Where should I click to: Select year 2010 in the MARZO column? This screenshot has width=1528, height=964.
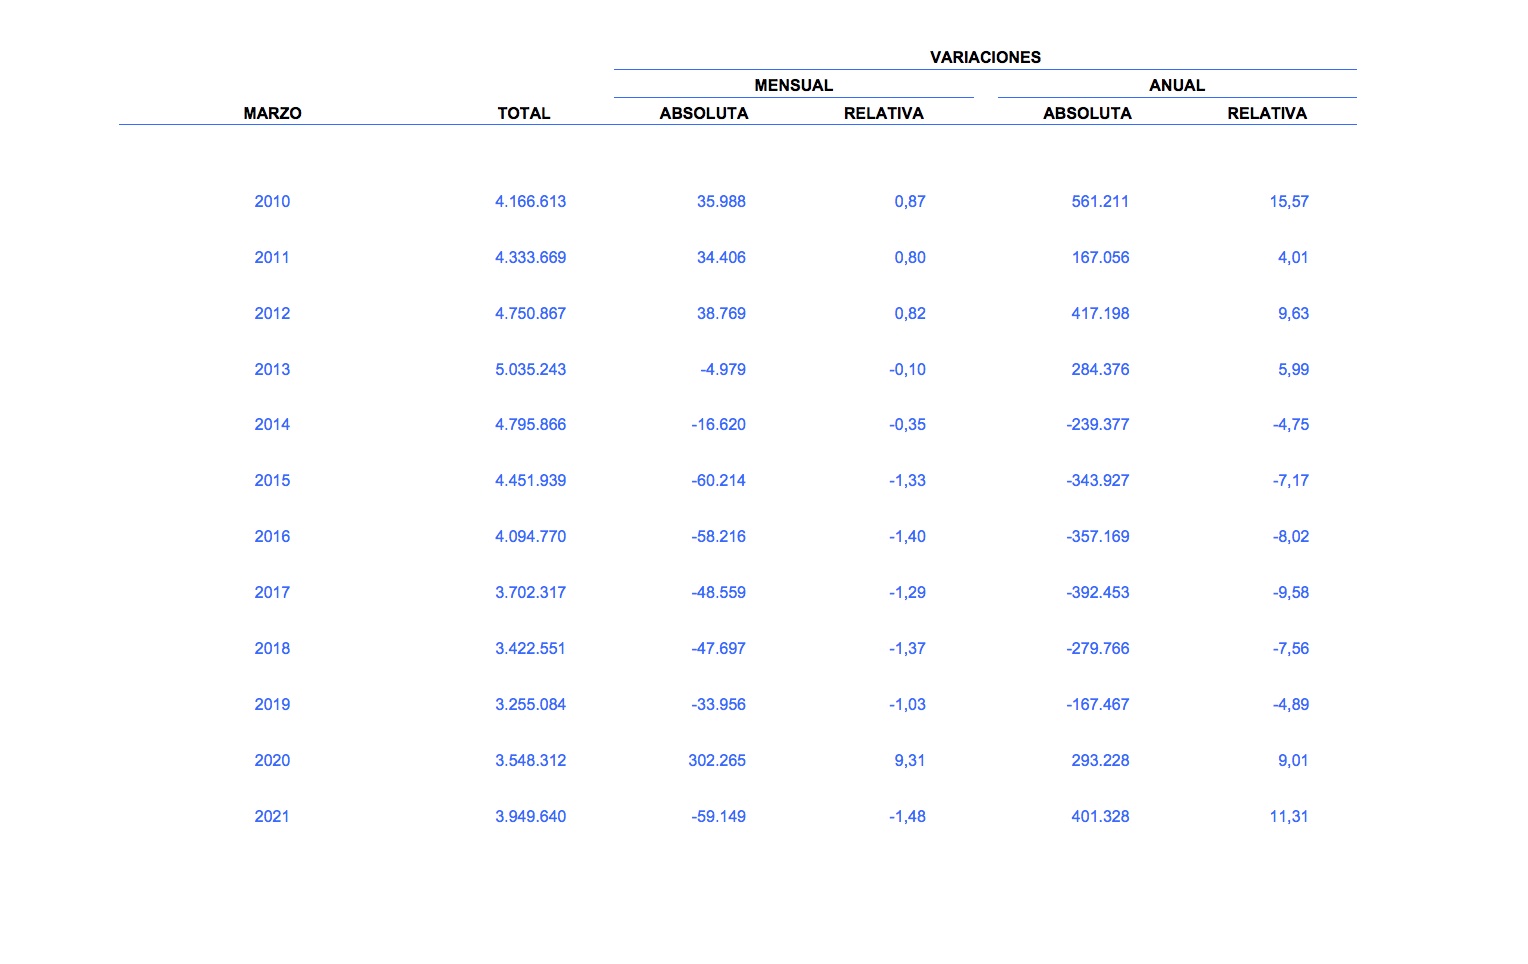[x=272, y=201]
